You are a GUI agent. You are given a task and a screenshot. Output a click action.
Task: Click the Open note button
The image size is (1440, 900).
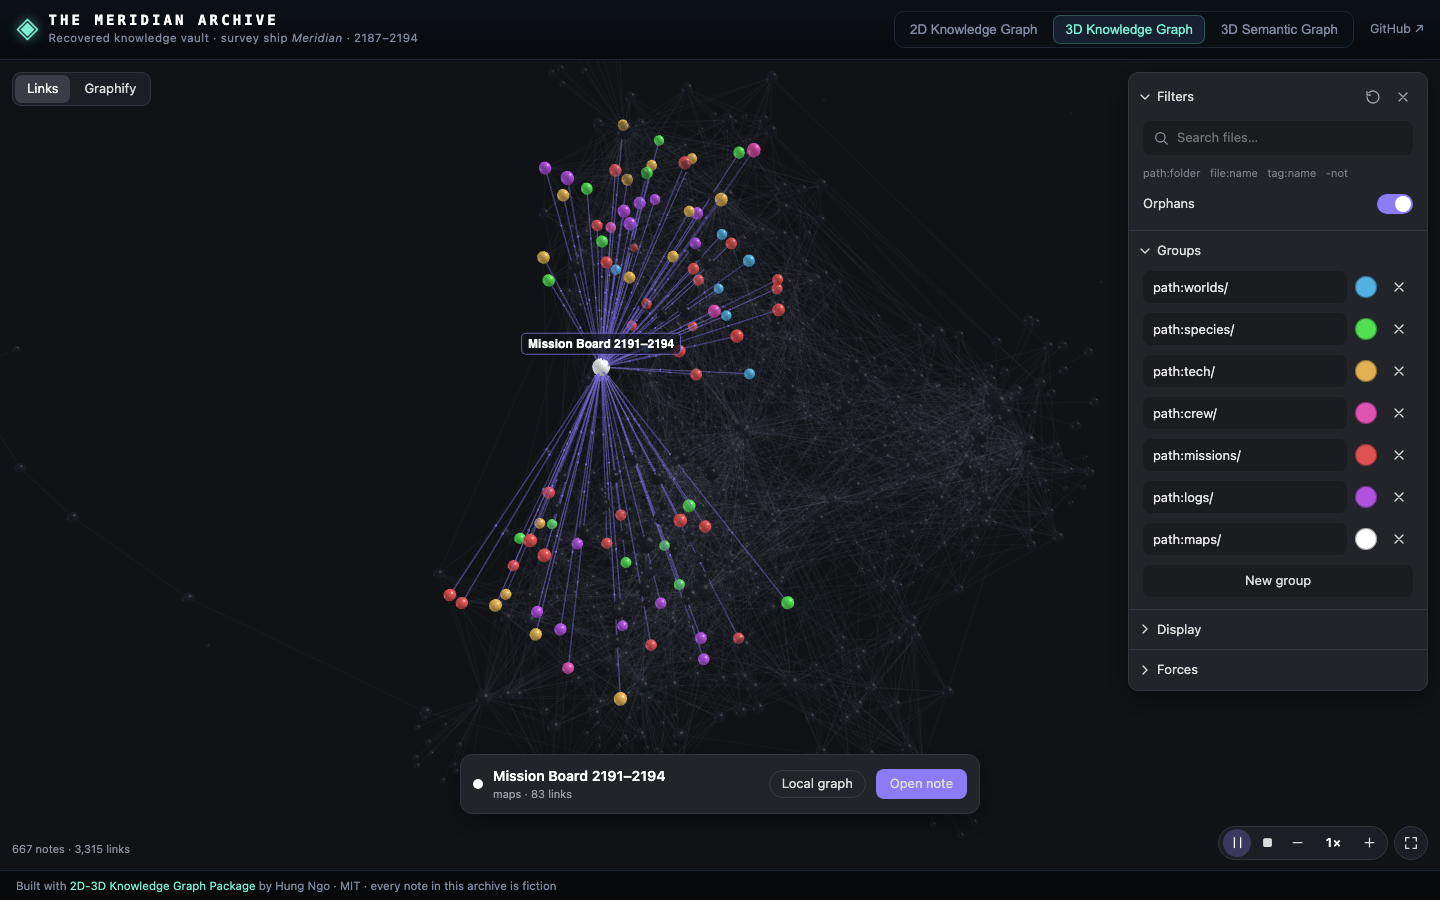pos(921,784)
